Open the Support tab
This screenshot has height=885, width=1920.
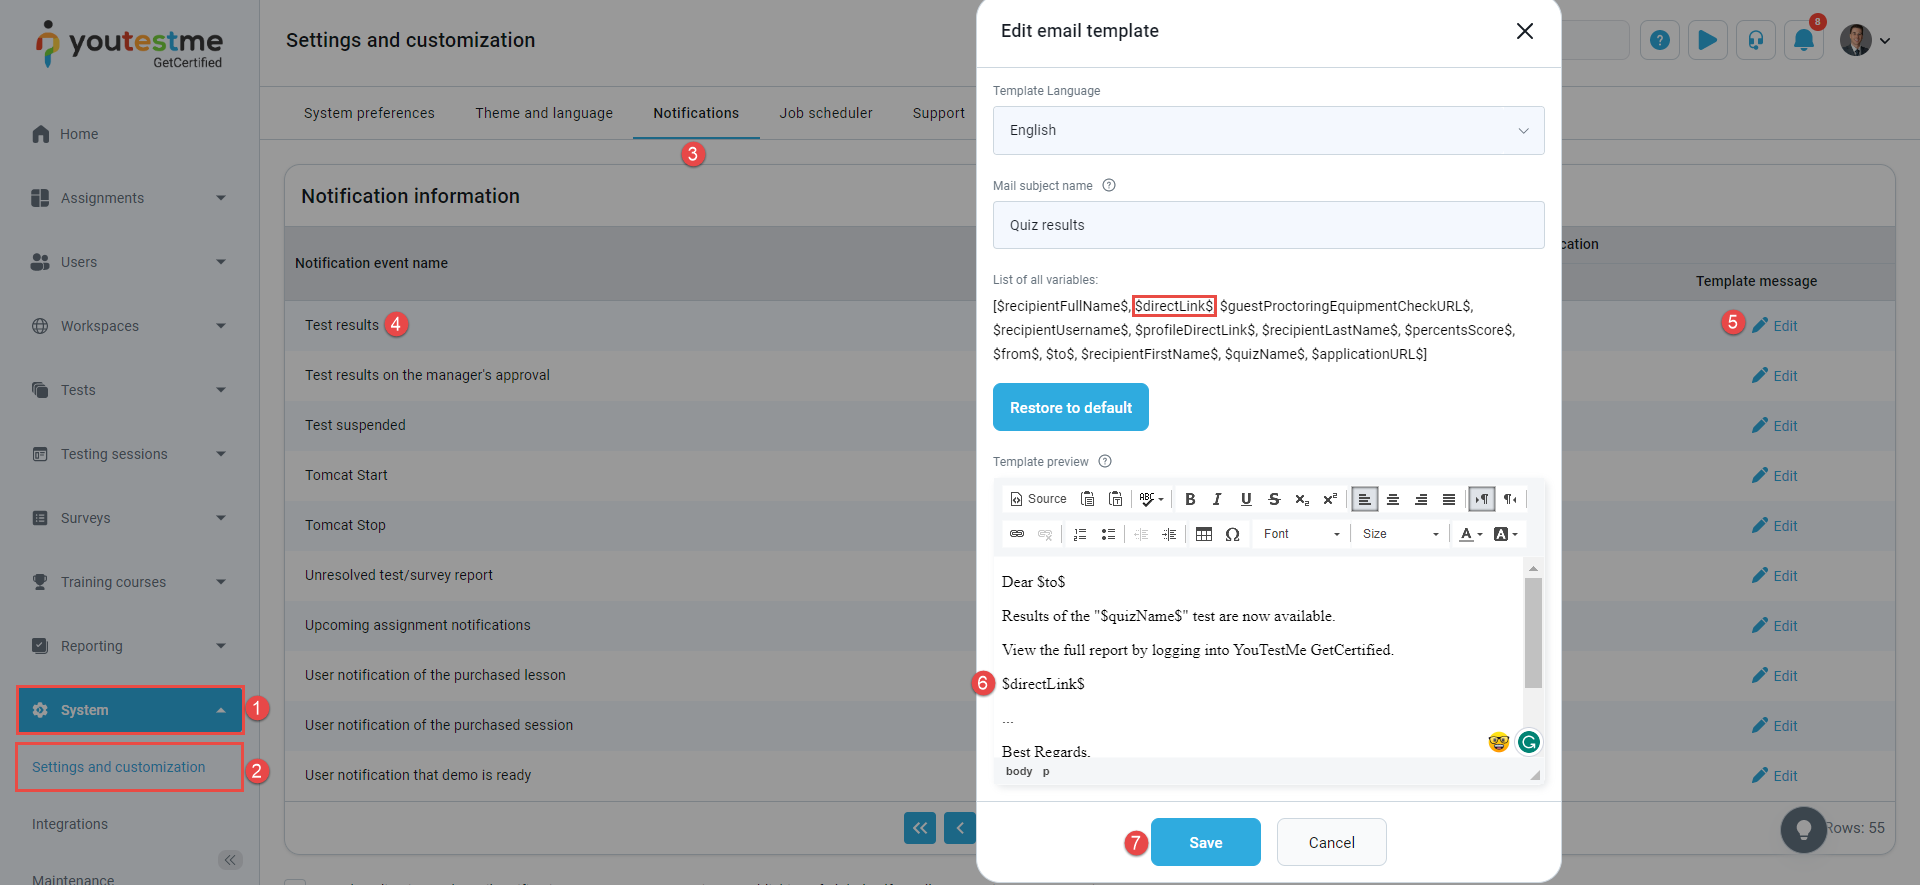[938, 113]
